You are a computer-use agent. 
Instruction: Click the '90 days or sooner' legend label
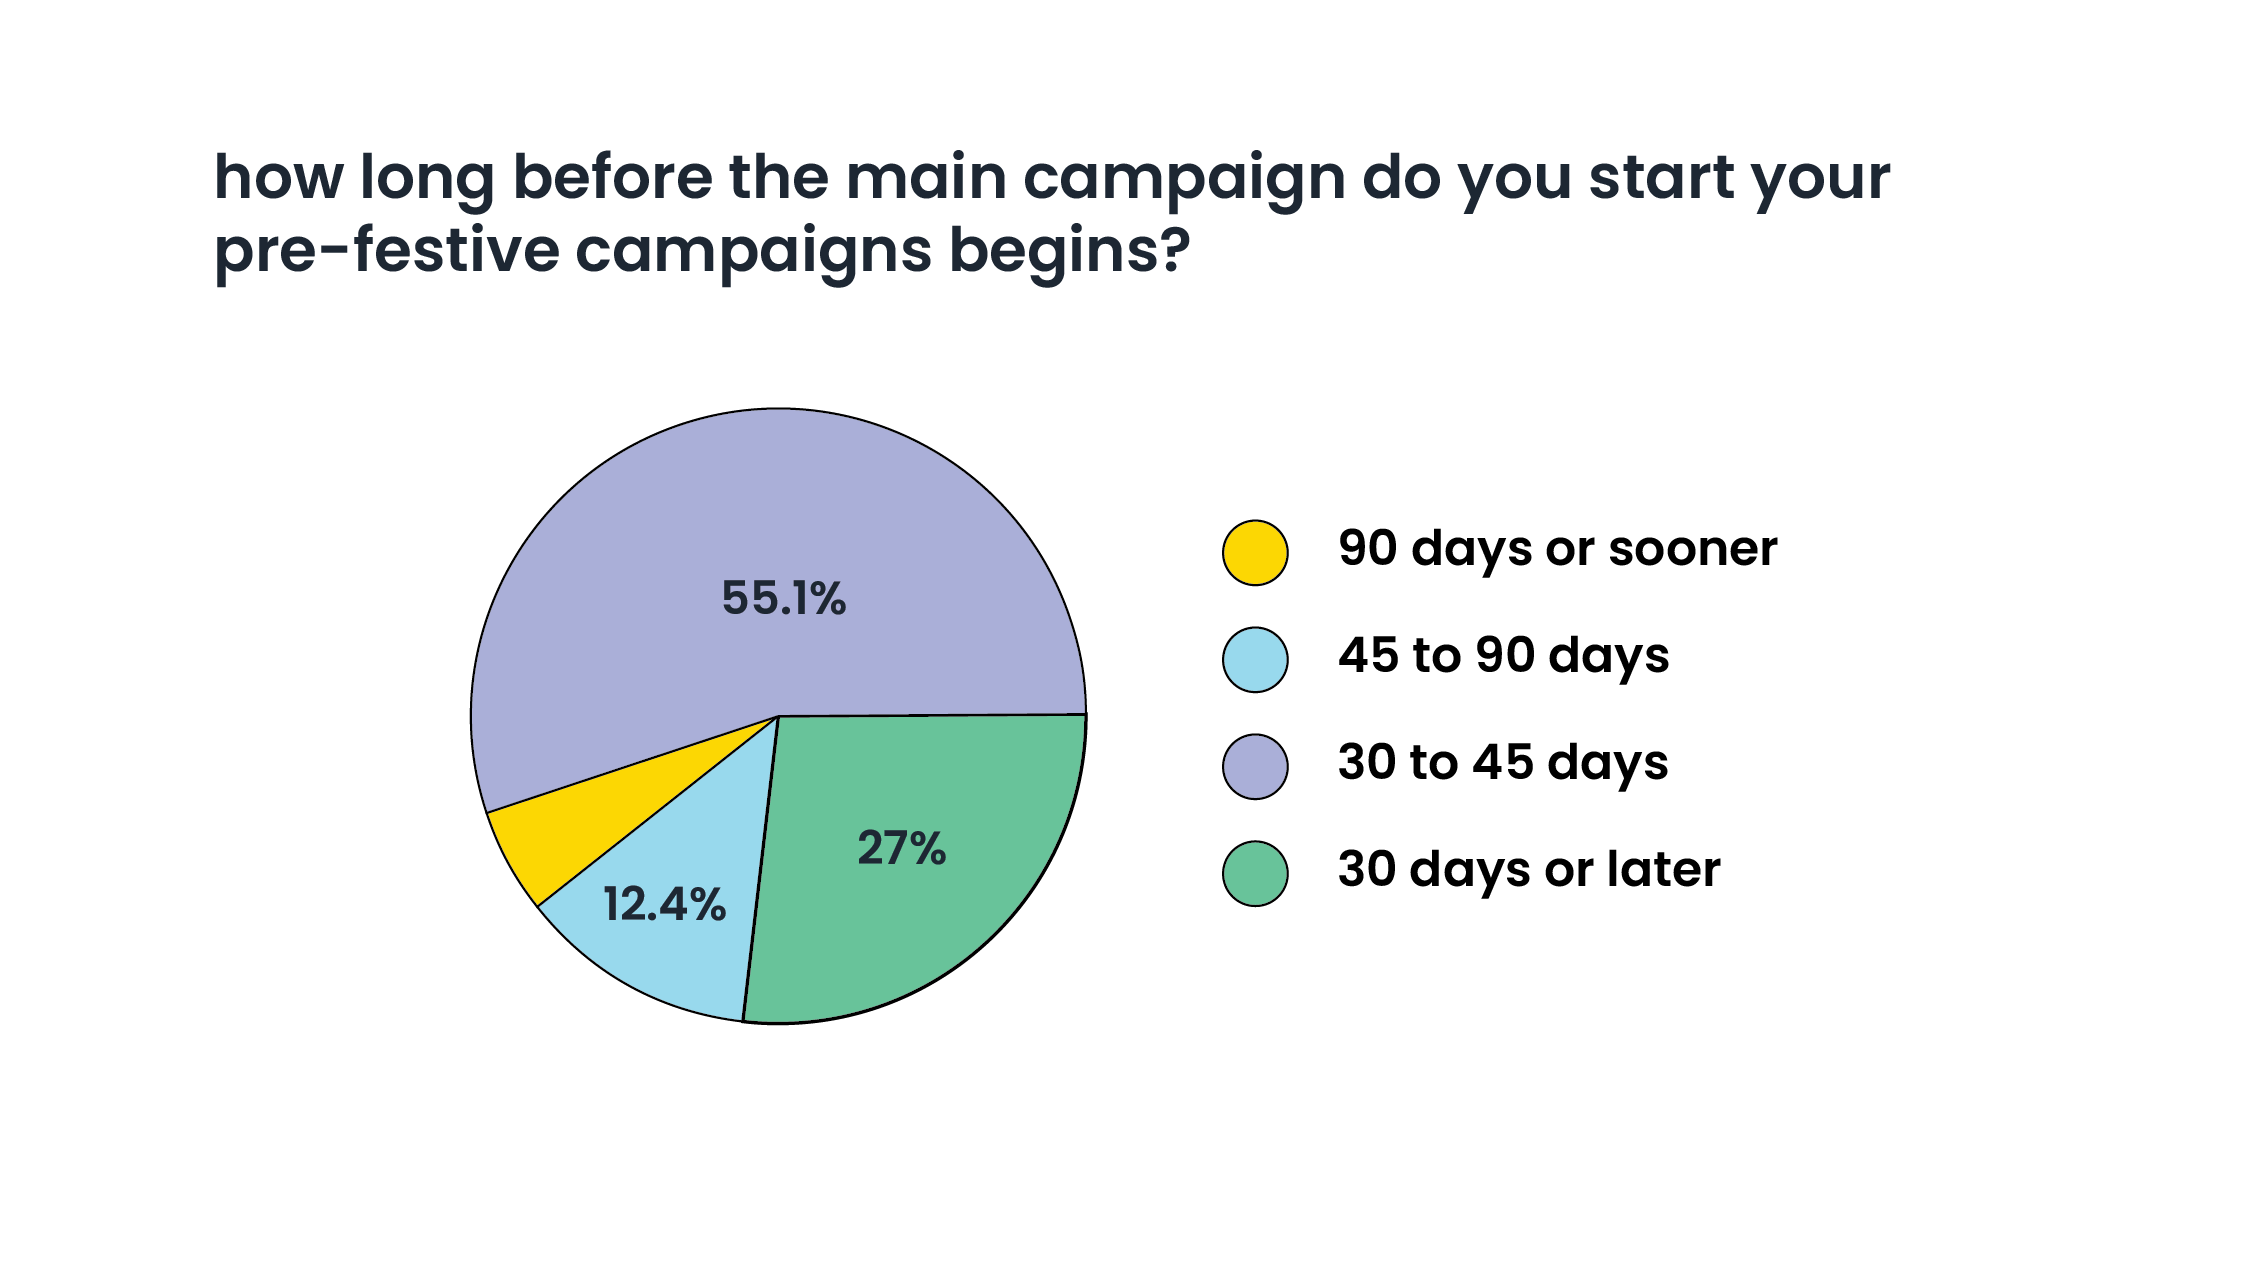pos(1557,549)
